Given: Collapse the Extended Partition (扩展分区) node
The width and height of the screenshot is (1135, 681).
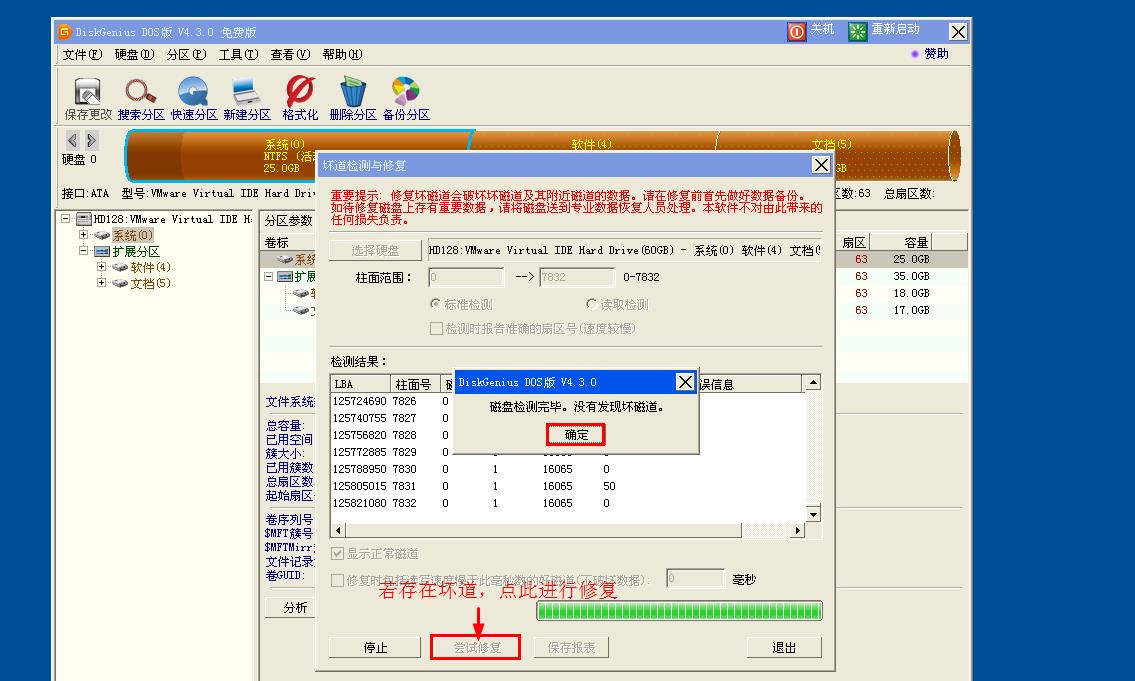Looking at the screenshot, I should coord(83,250).
